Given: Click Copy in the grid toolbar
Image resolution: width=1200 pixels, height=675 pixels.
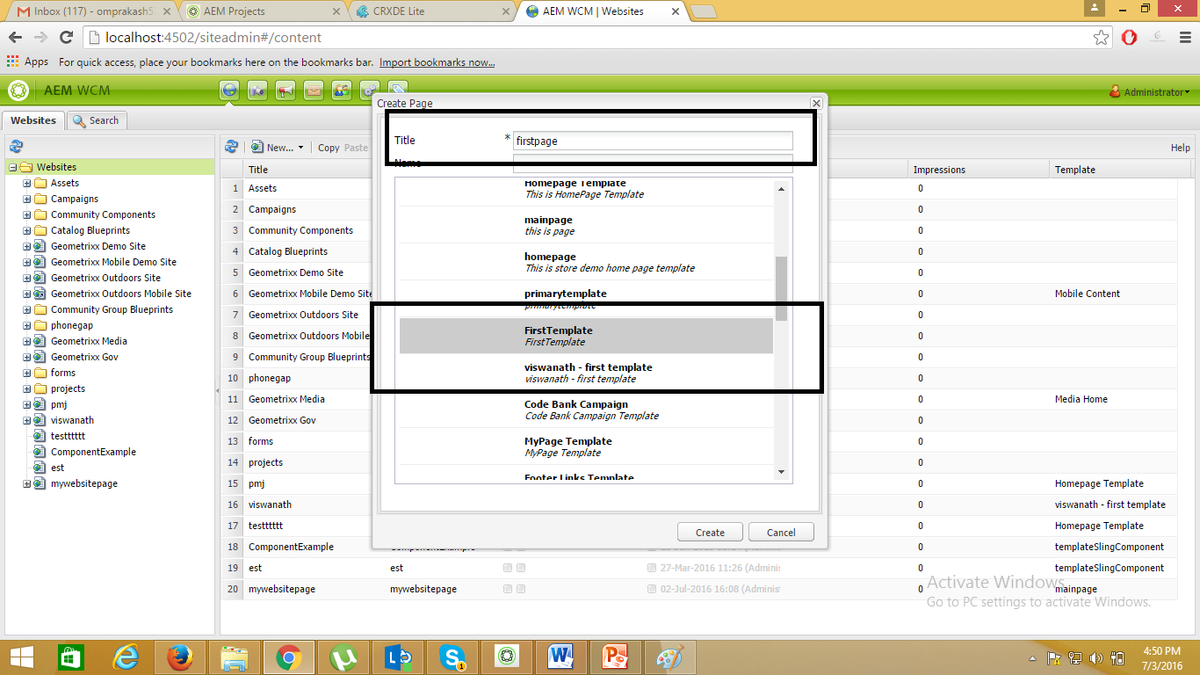Looking at the screenshot, I should [329, 148].
